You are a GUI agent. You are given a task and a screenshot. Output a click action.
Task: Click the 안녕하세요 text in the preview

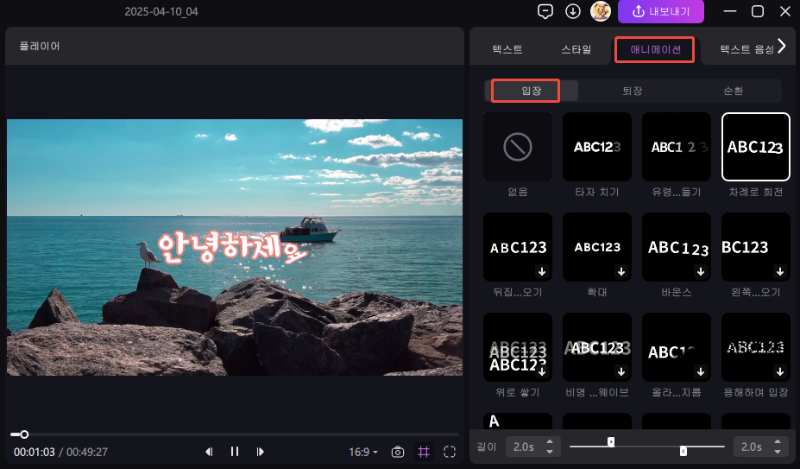tap(232, 248)
